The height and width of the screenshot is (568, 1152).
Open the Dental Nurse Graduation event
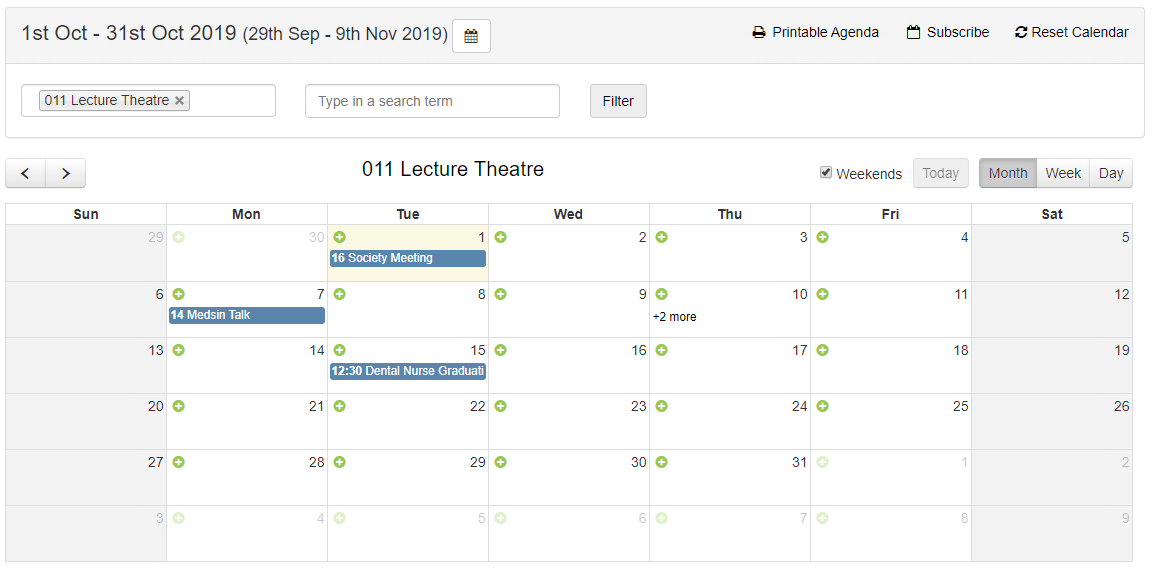coord(408,371)
